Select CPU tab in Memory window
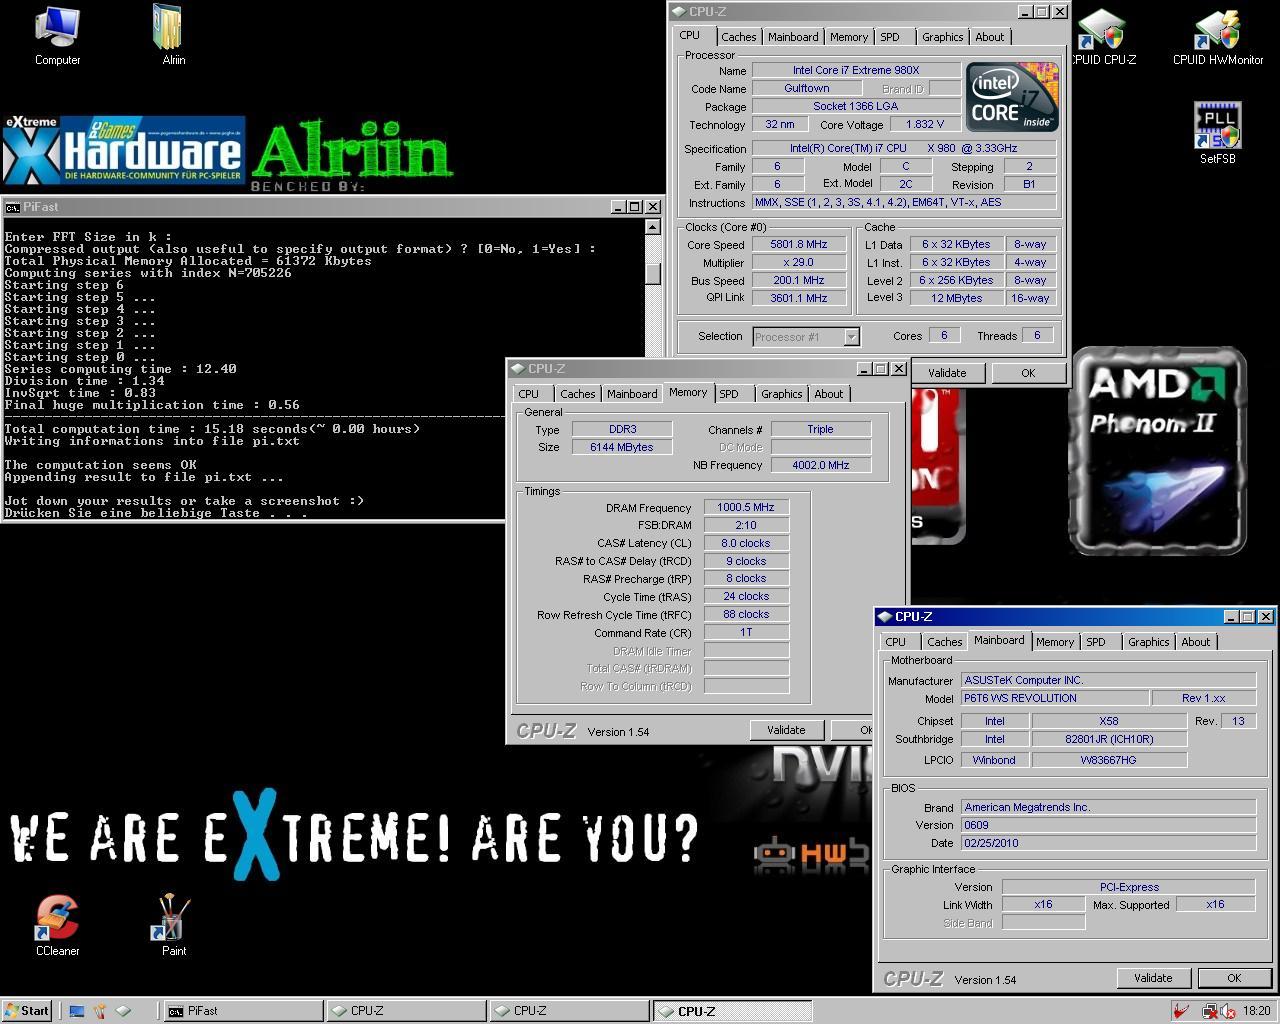This screenshot has height=1024, width=1280. click(x=529, y=394)
